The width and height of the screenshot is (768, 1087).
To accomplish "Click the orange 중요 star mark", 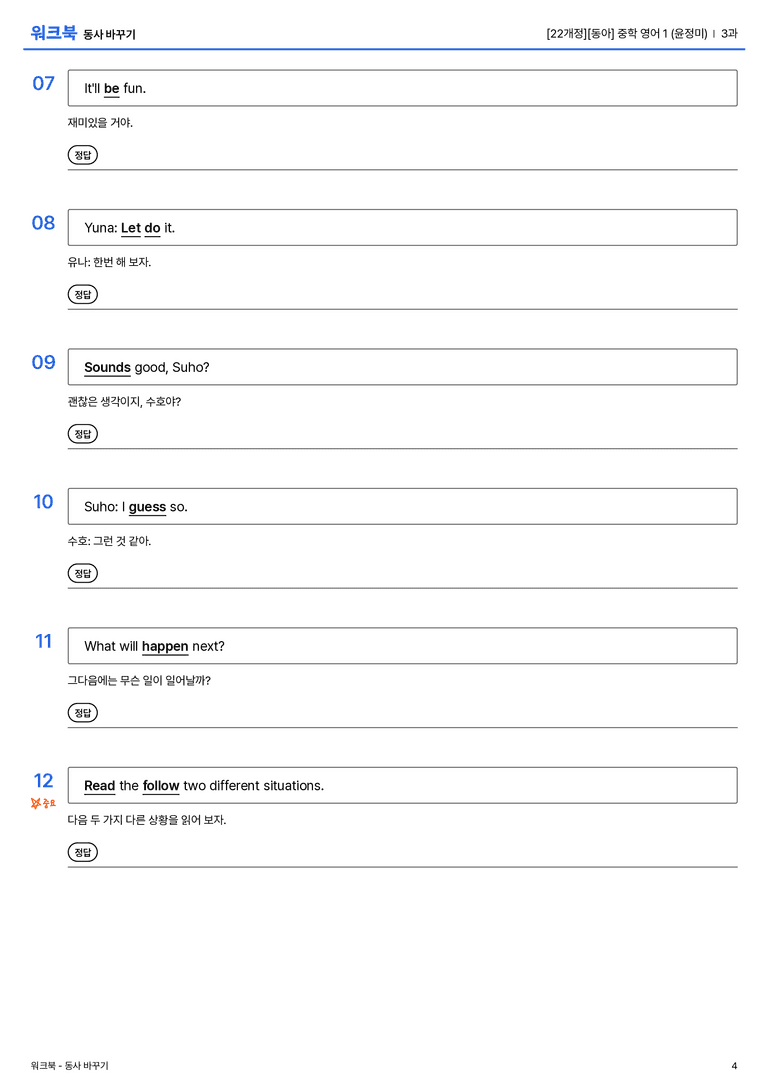I will click(43, 803).
